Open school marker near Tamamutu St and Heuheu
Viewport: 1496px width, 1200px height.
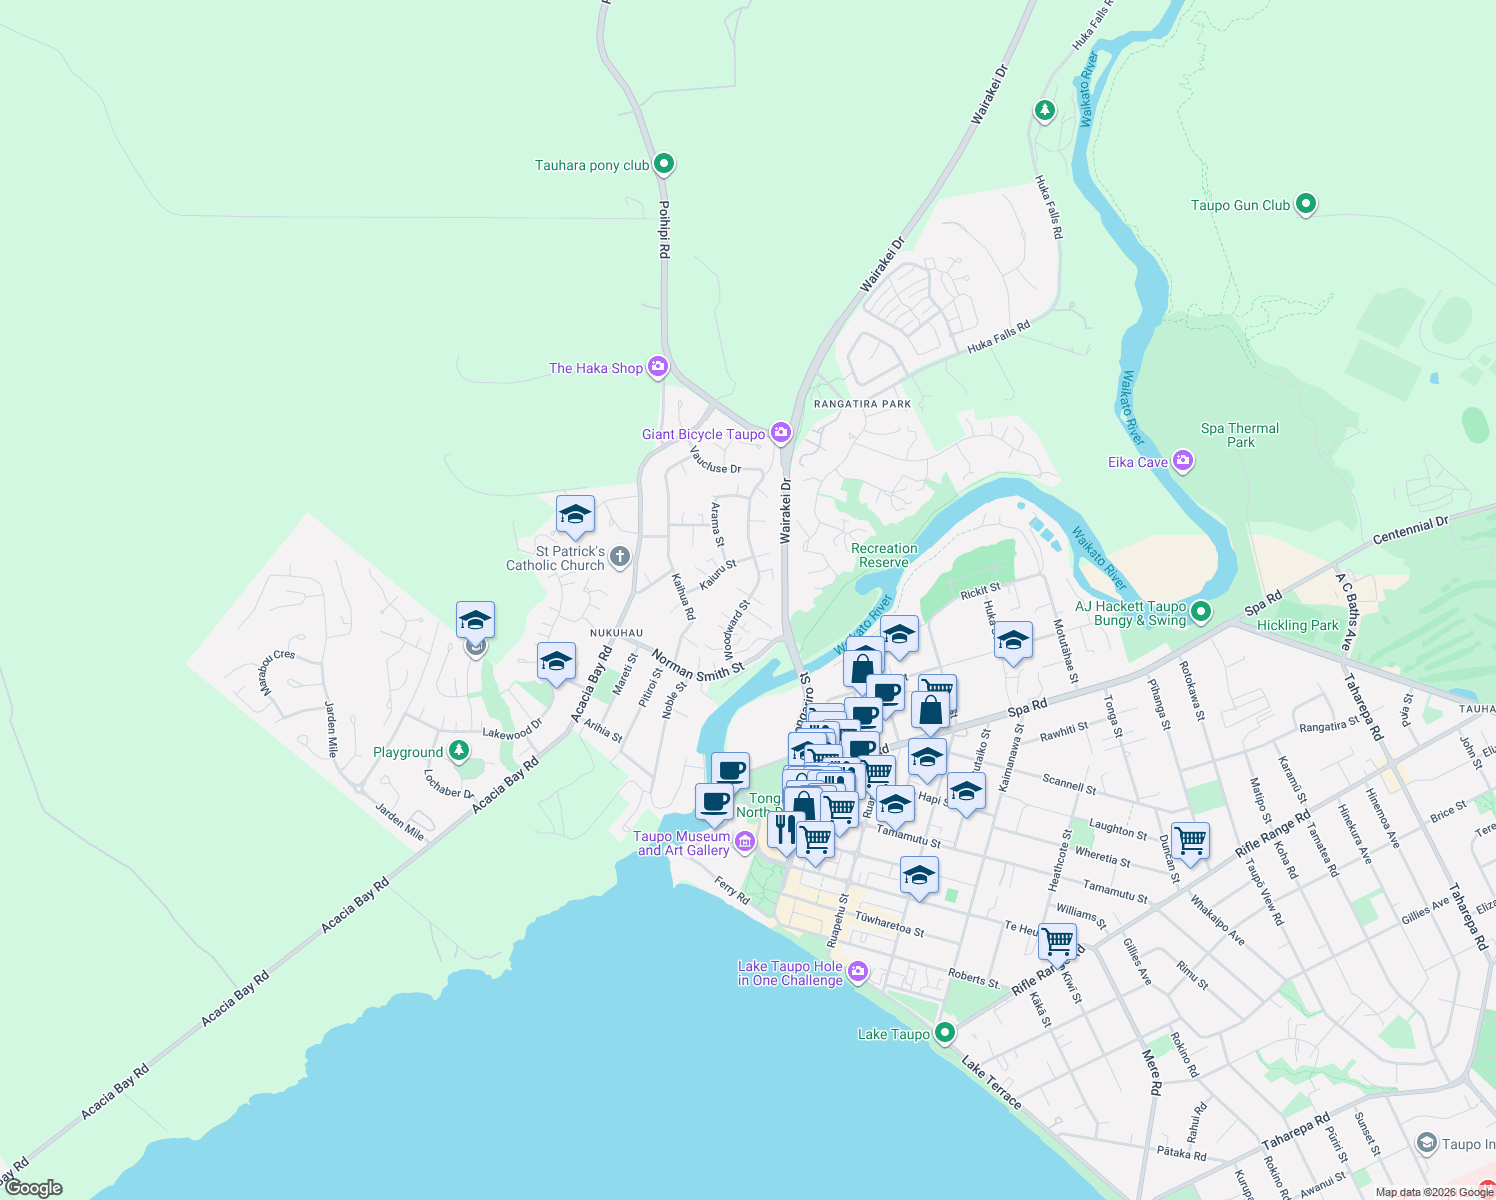[x=919, y=877]
